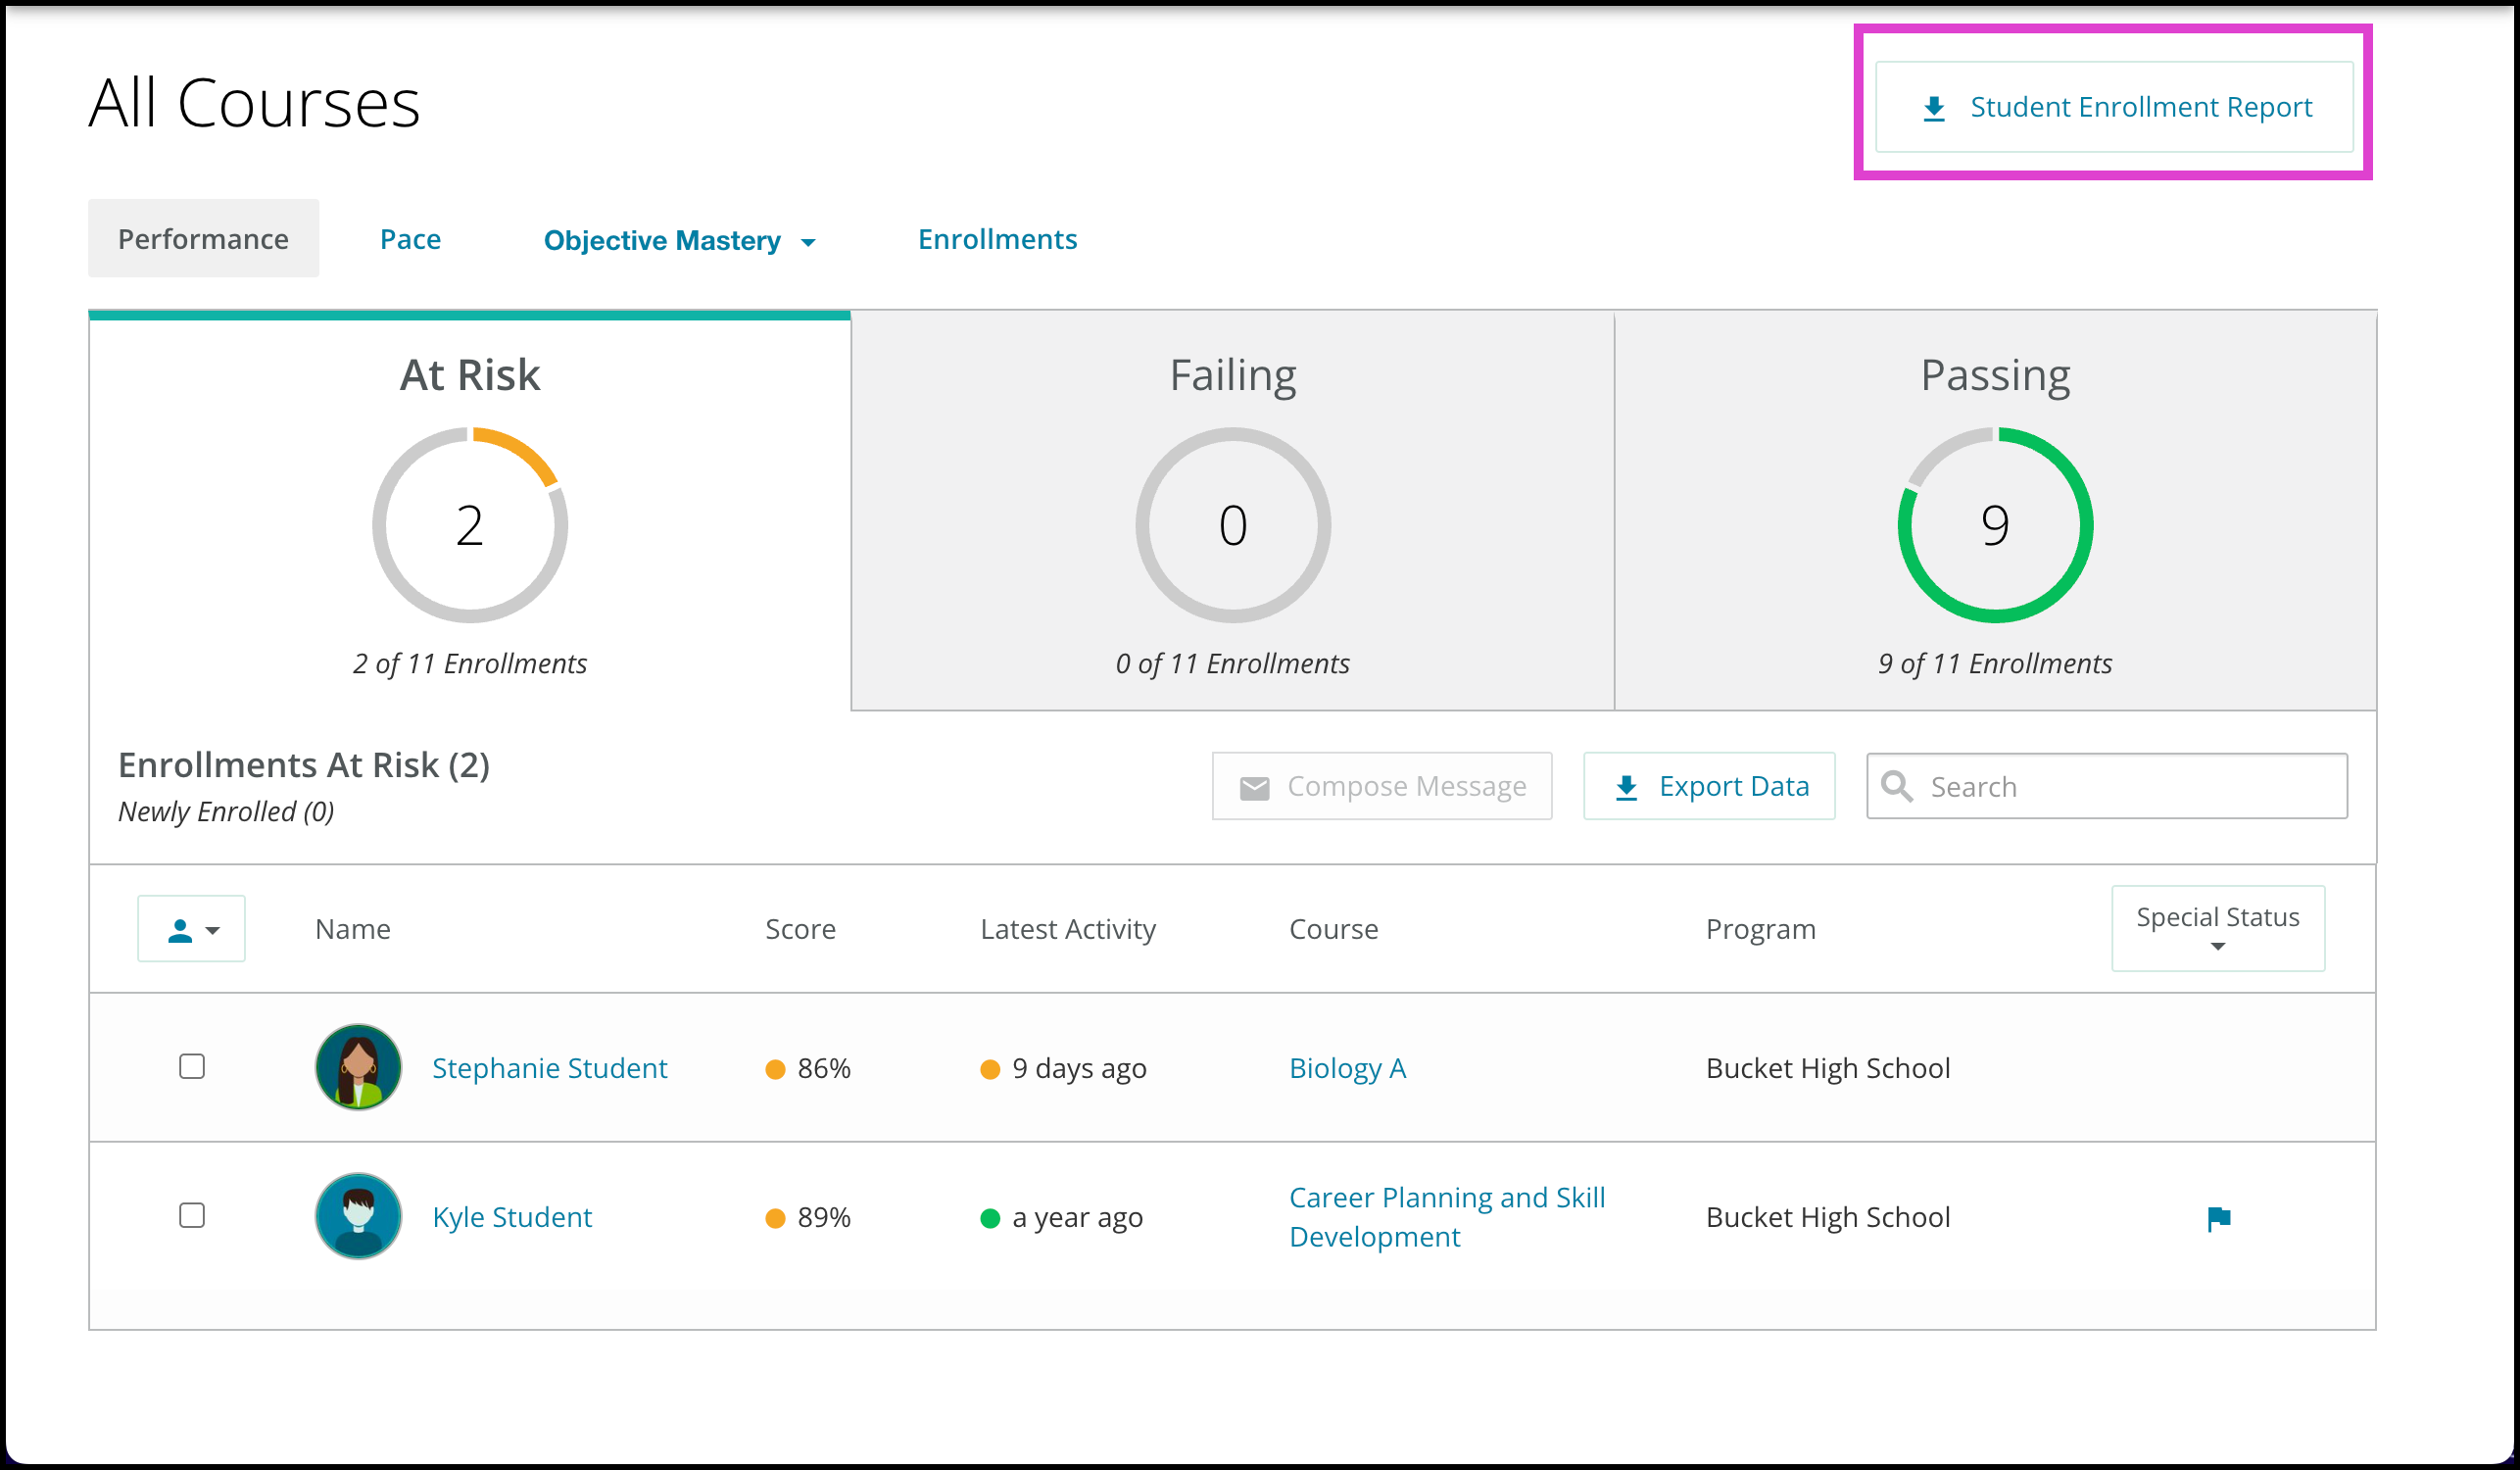
Task: Click the envelope icon in Compose Message
Action: pos(1254,788)
